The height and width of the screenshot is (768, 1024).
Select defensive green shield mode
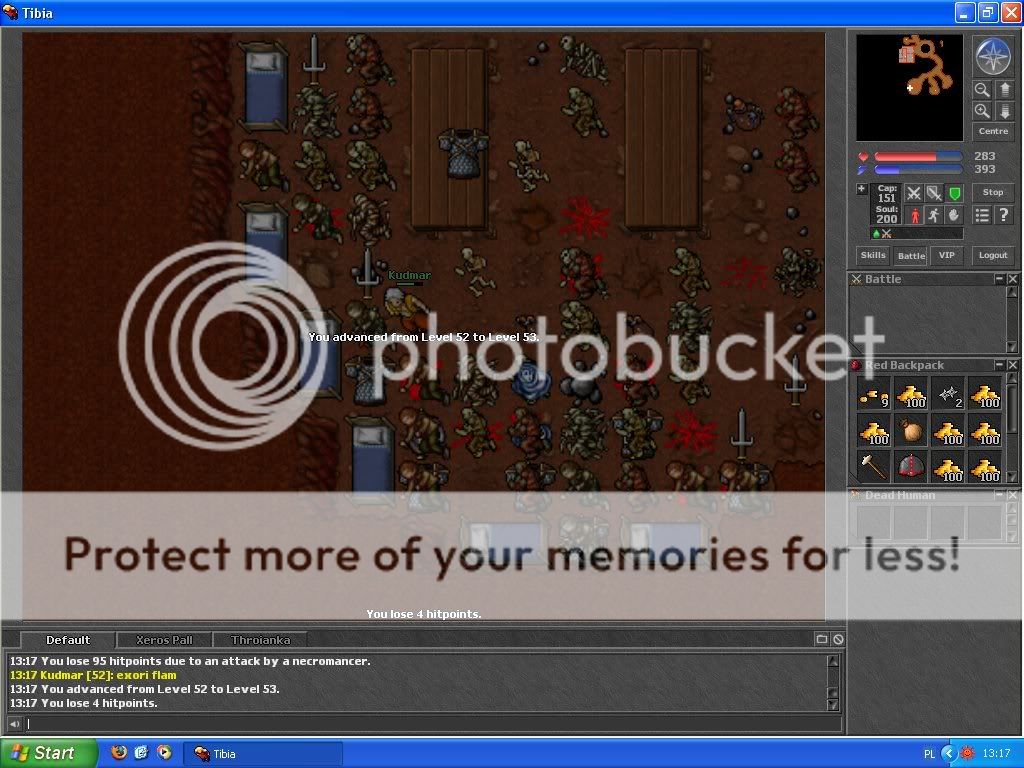point(955,193)
